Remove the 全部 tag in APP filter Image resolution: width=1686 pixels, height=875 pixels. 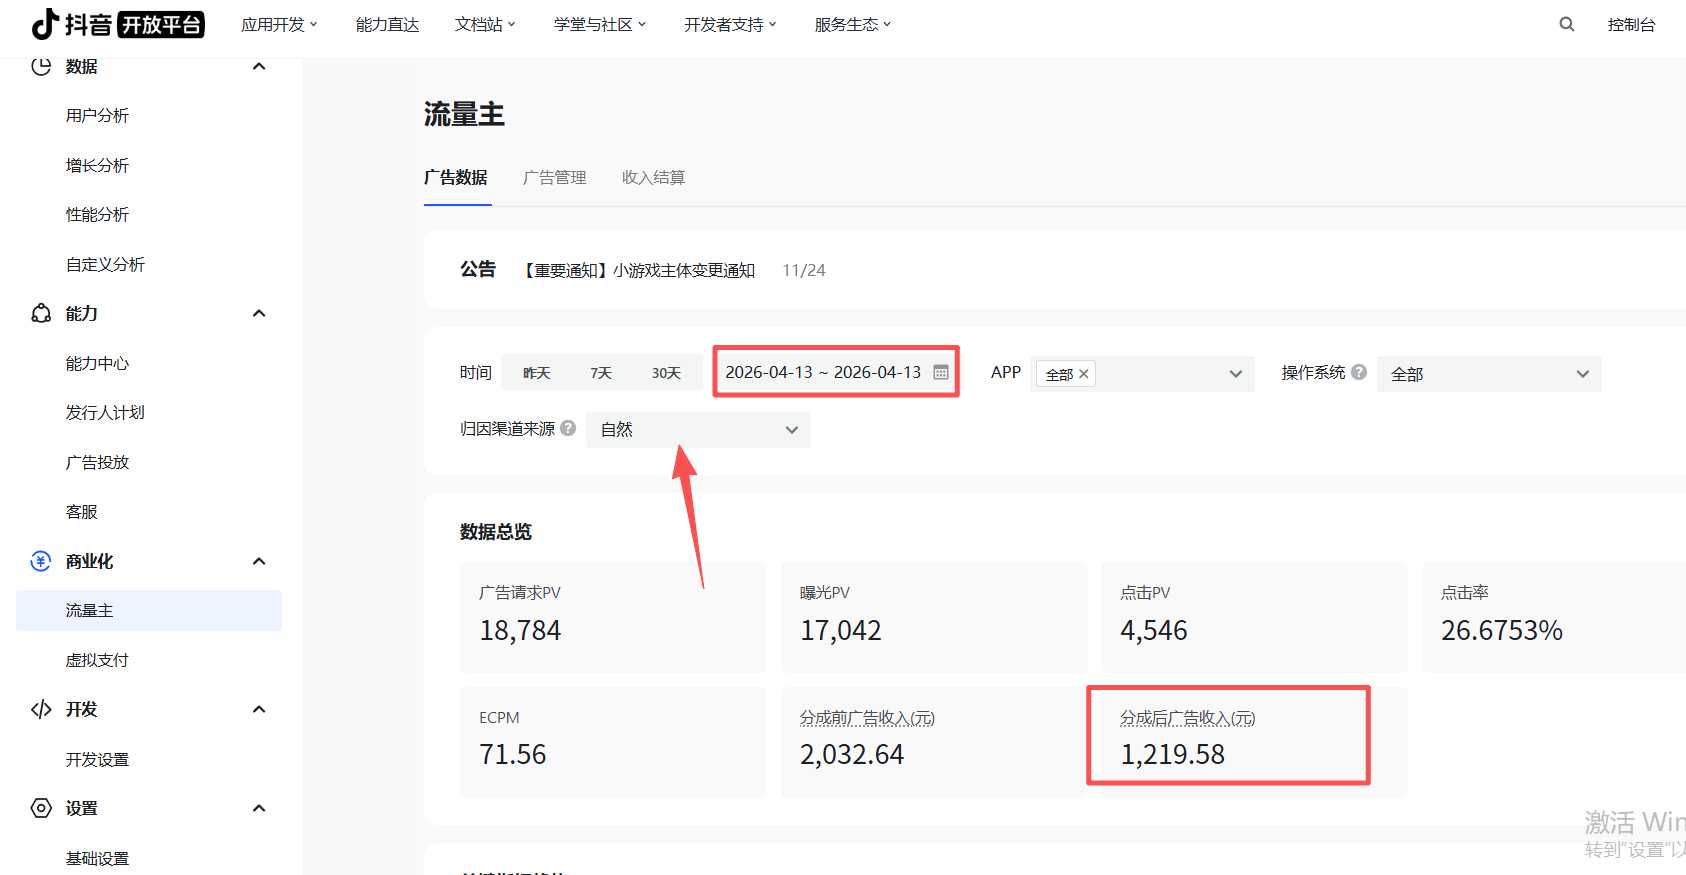coord(1083,374)
